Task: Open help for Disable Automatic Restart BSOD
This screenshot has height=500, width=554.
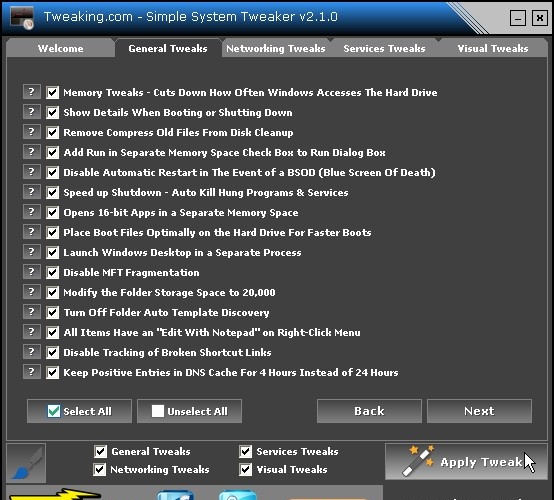Action: tap(31, 172)
